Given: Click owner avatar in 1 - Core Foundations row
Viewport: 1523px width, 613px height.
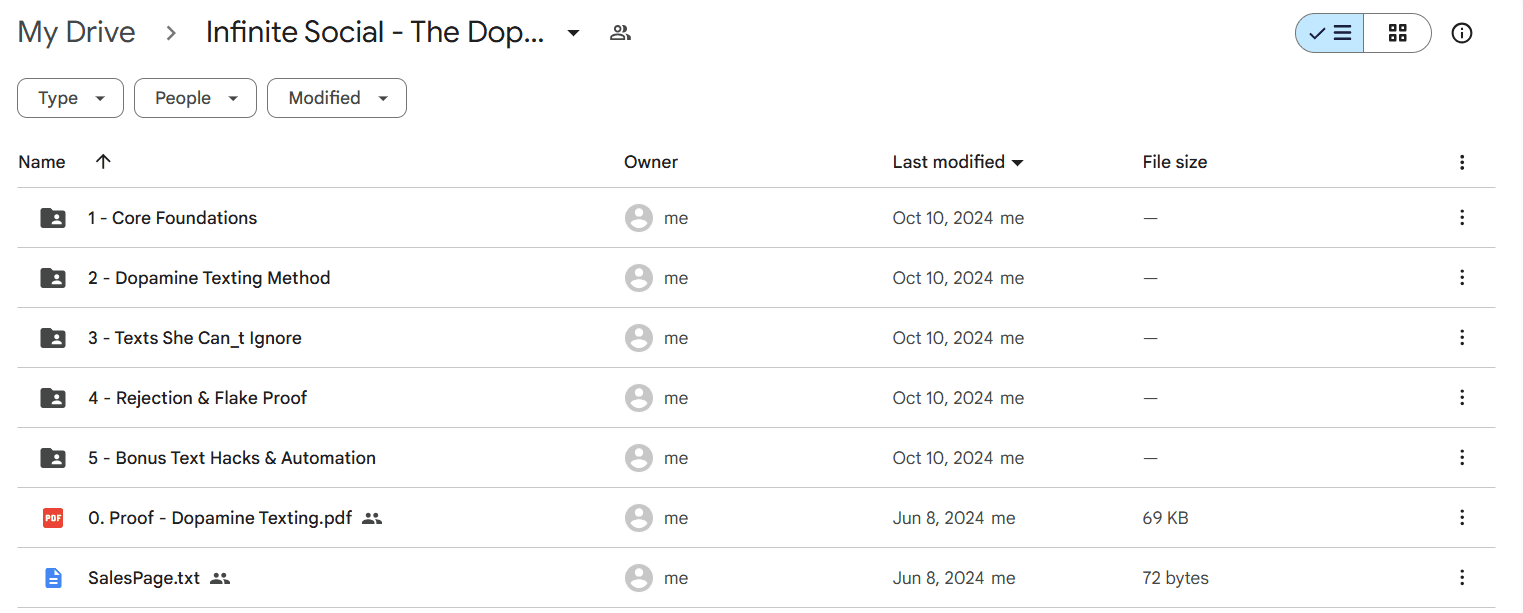Looking at the screenshot, I should pyautogui.click(x=639, y=218).
